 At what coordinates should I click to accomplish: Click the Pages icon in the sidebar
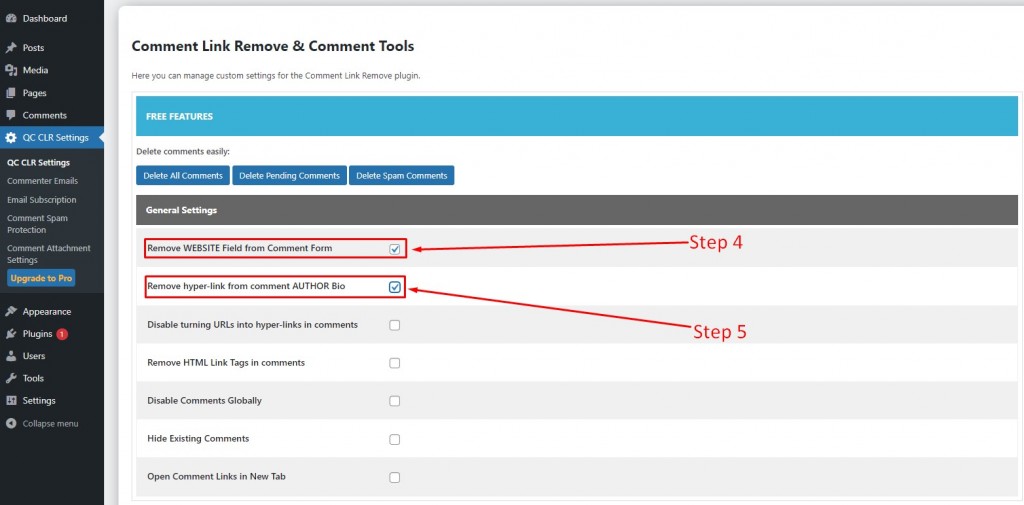point(11,93)
